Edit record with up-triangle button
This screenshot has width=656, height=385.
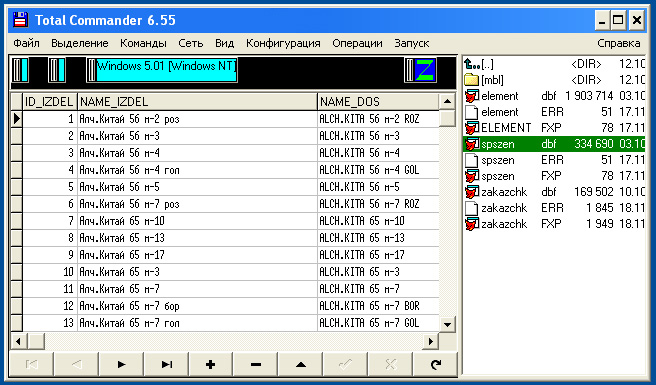[x=300, y=364]
